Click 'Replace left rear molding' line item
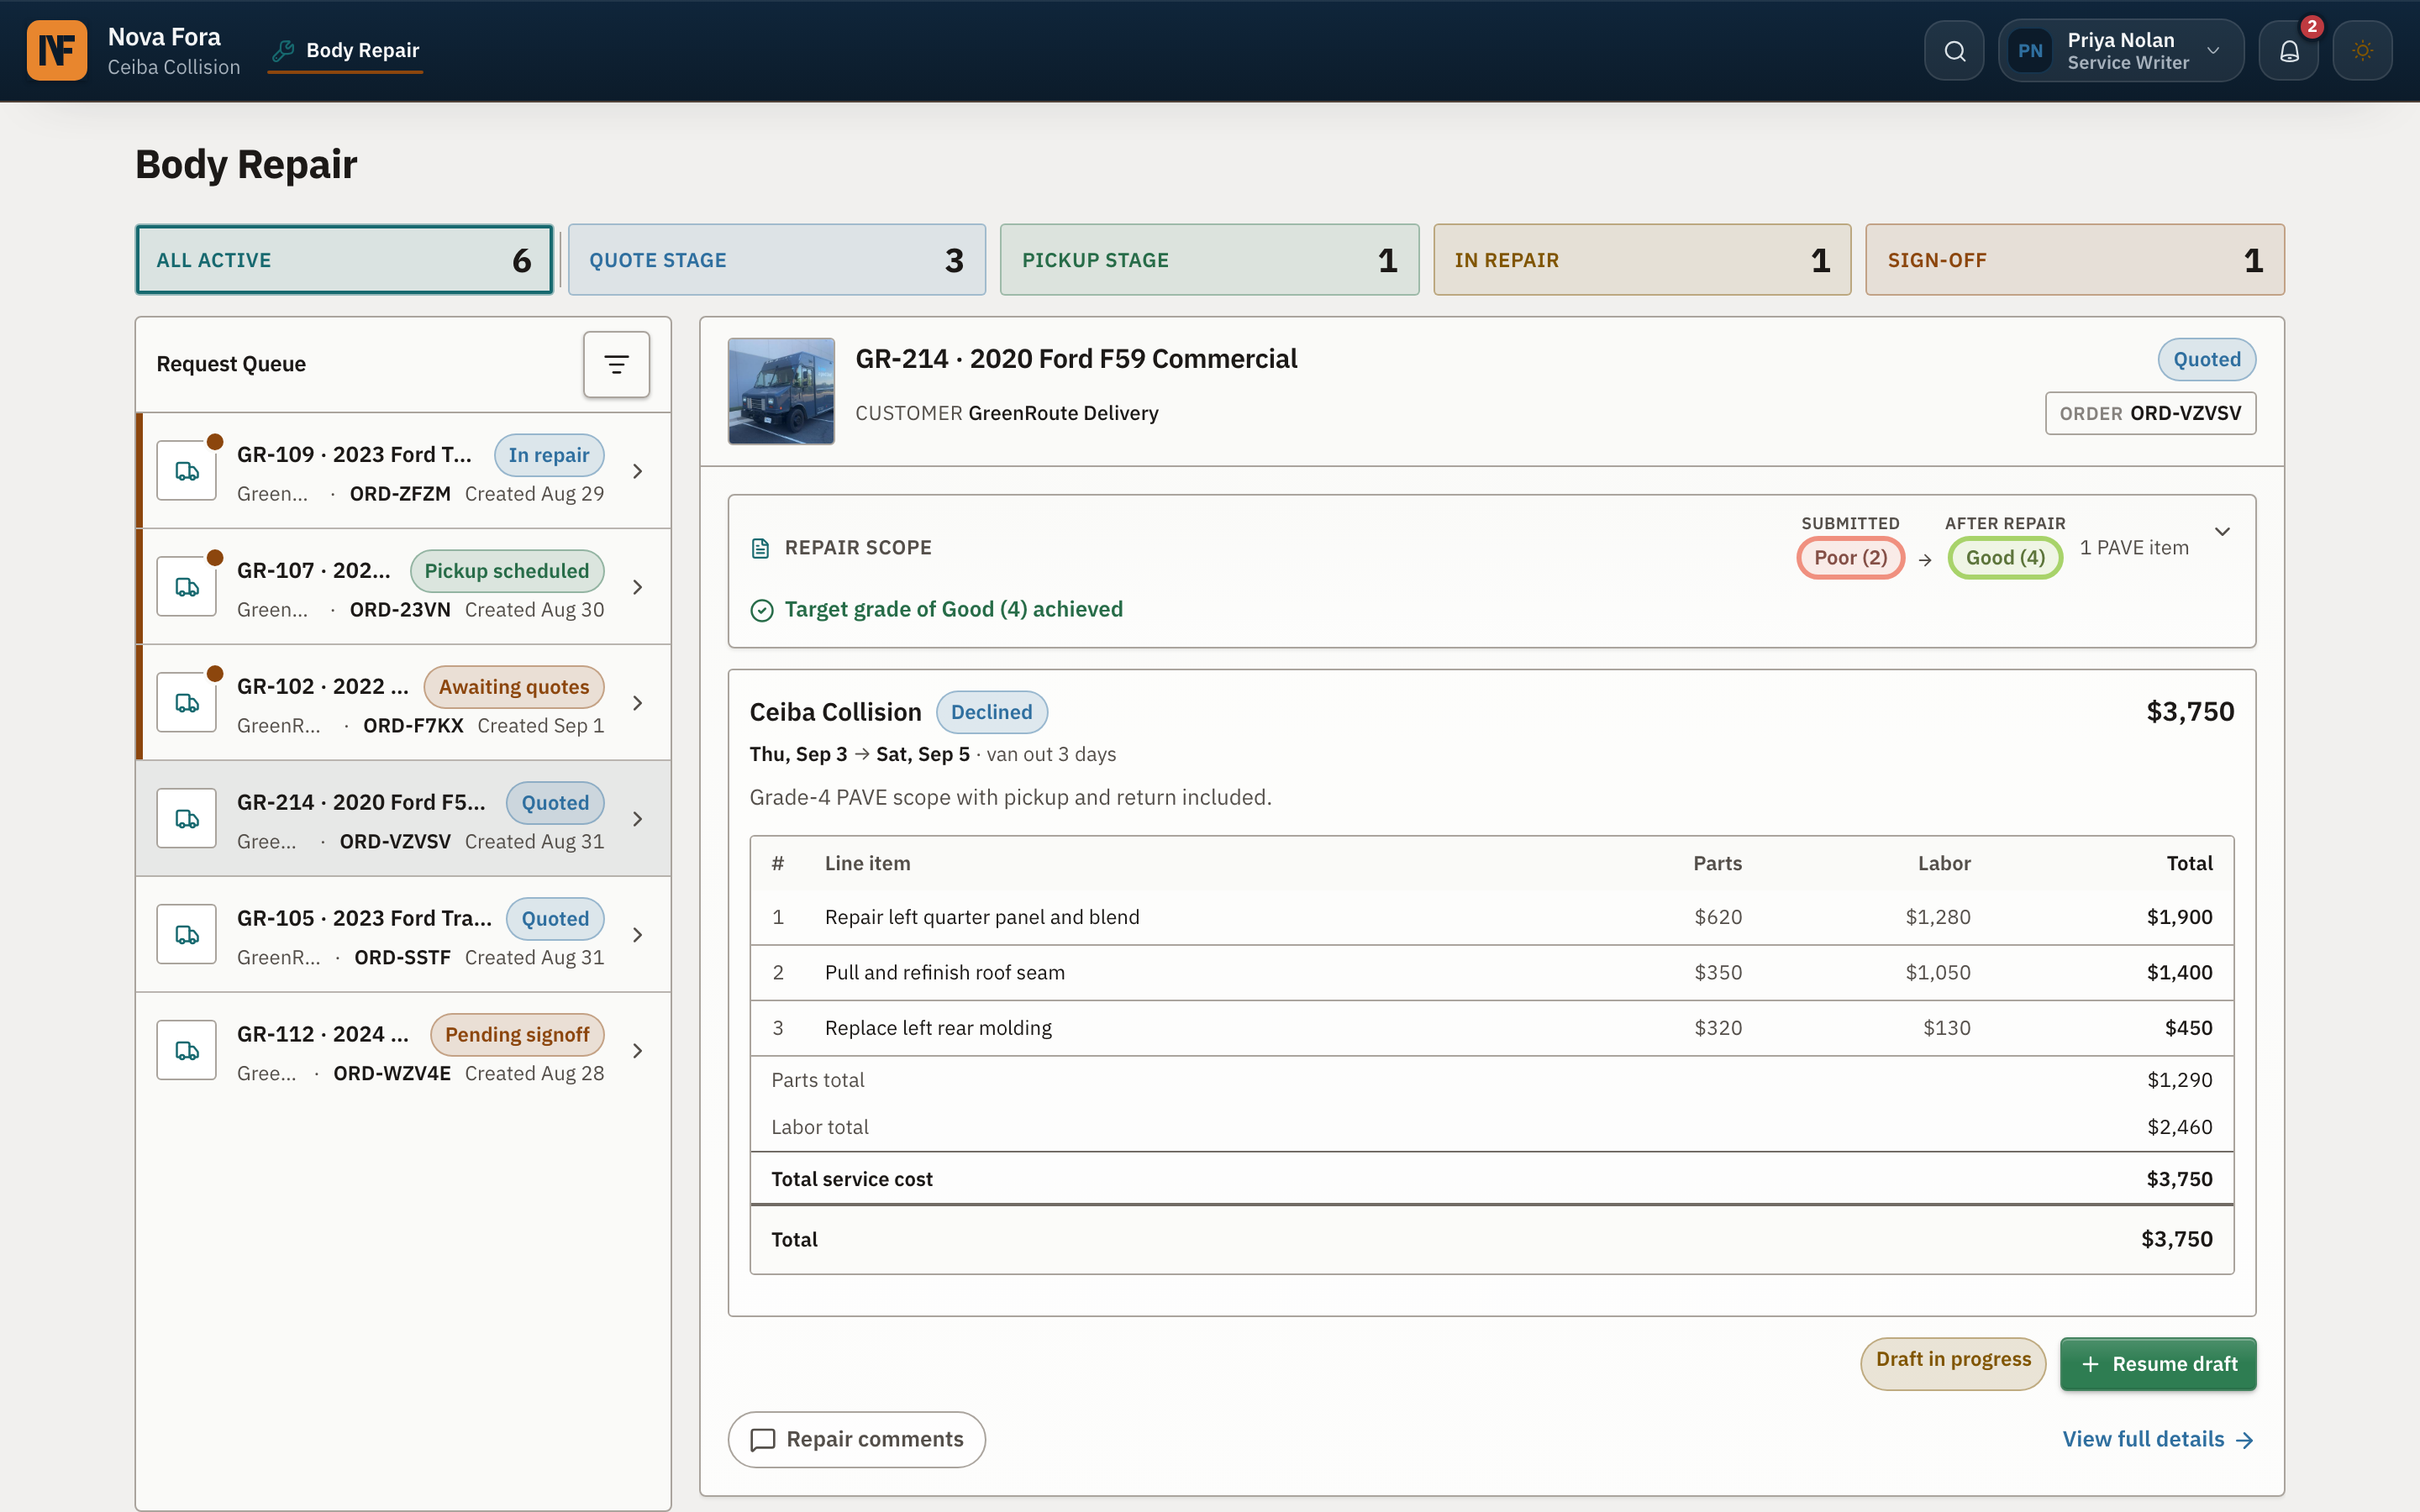The height and width of the screenshot is (1512, 2420). (938, 1028)
